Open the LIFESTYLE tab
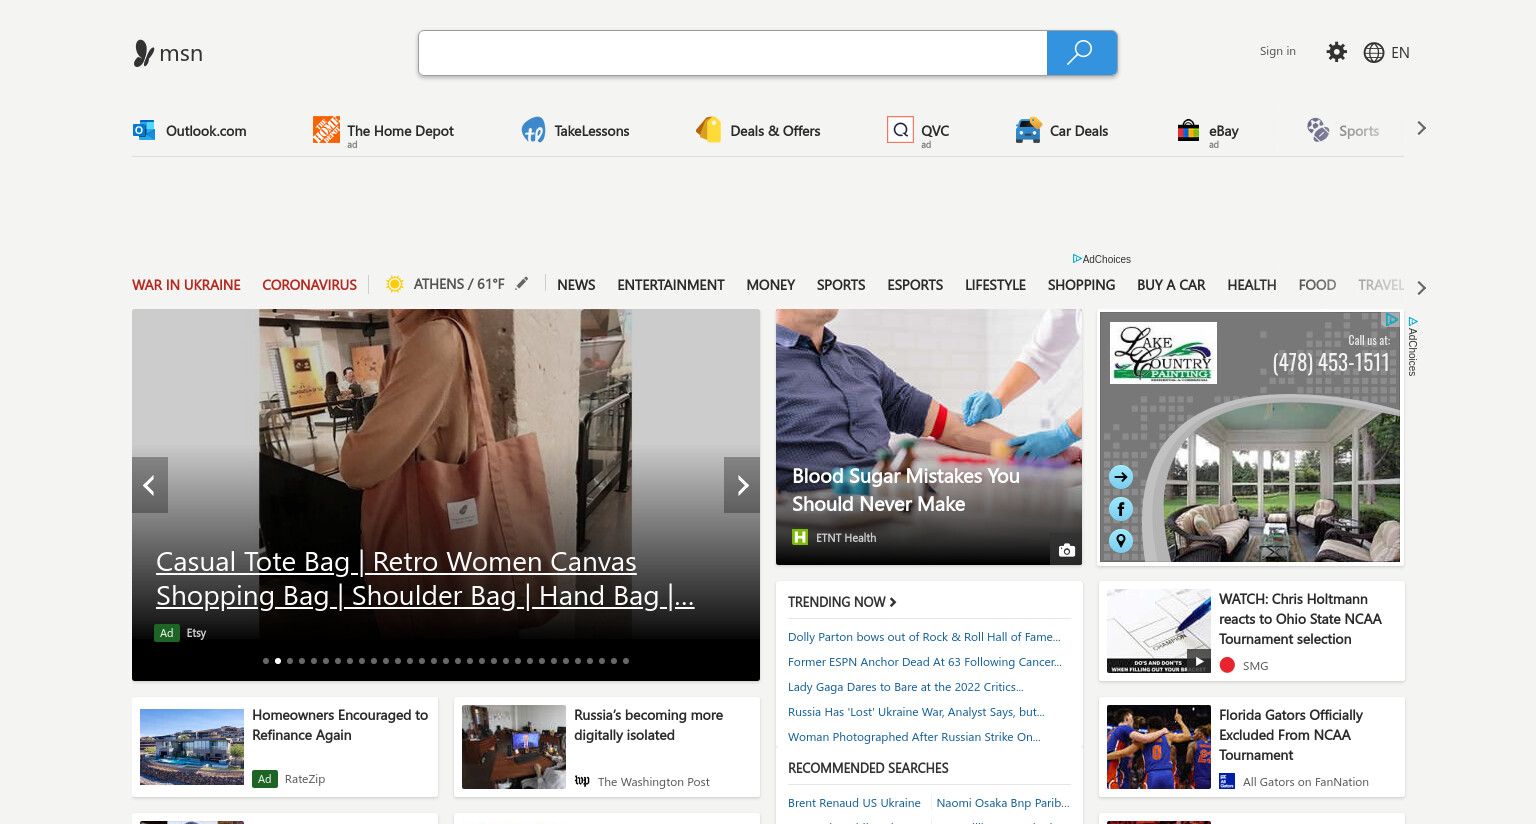 (x=995, y=285)
